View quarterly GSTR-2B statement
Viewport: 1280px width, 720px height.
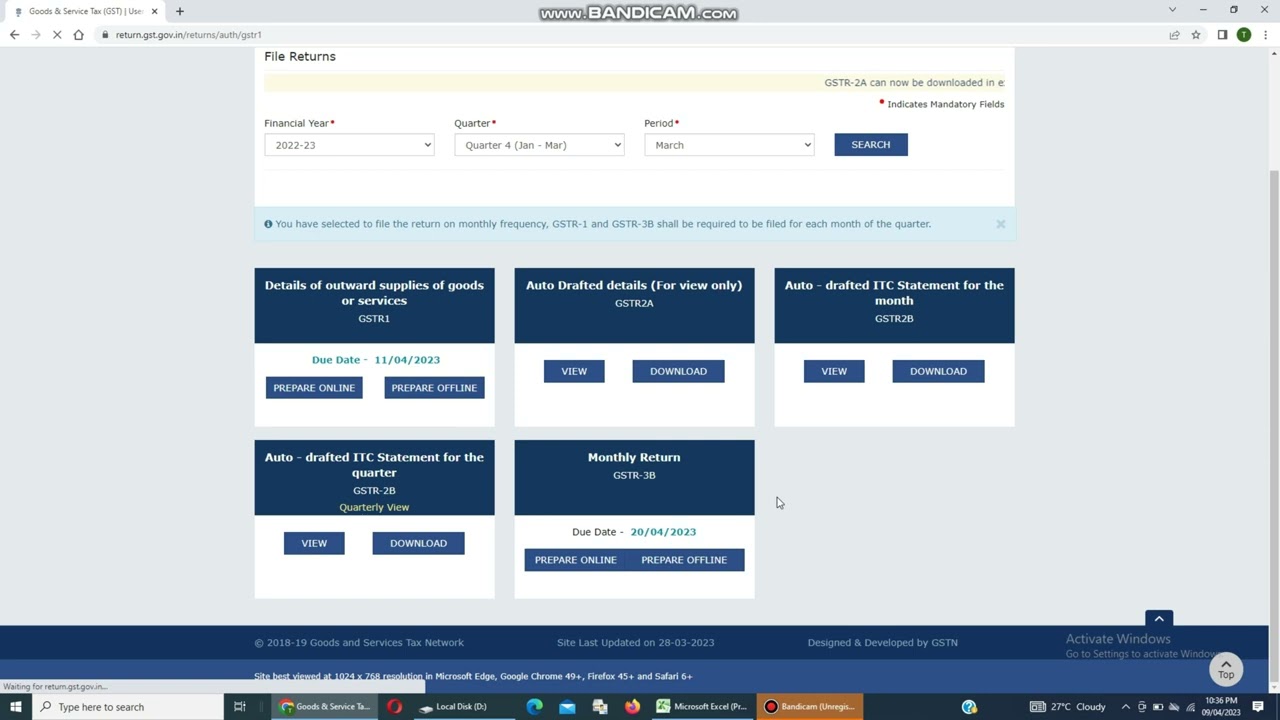[314, 543]
